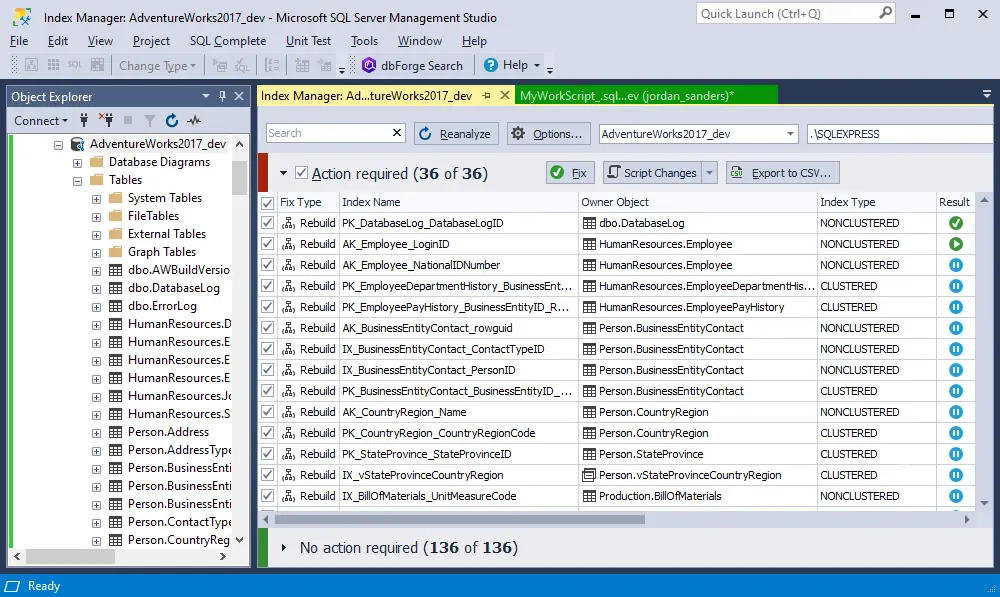Screen dimensions: 1000x597
Task: Expand the System Tables folder node
Action: tap(97, 198)
